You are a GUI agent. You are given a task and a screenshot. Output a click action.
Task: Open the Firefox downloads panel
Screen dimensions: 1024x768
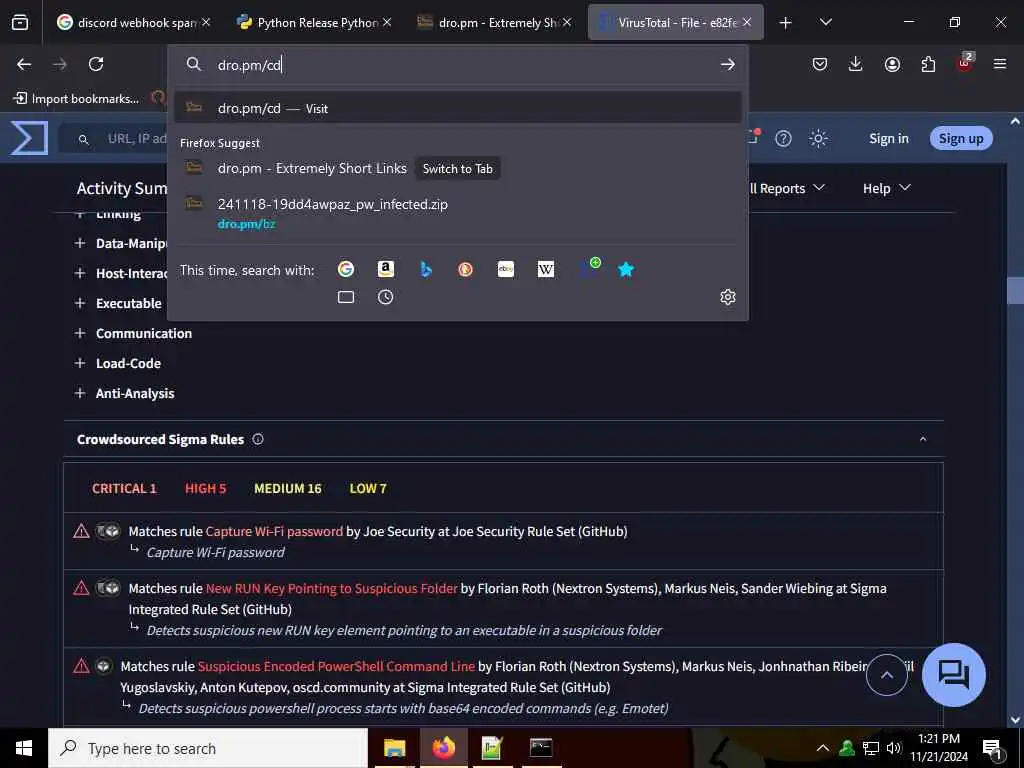pyautogui.click(x=856, y=64)
